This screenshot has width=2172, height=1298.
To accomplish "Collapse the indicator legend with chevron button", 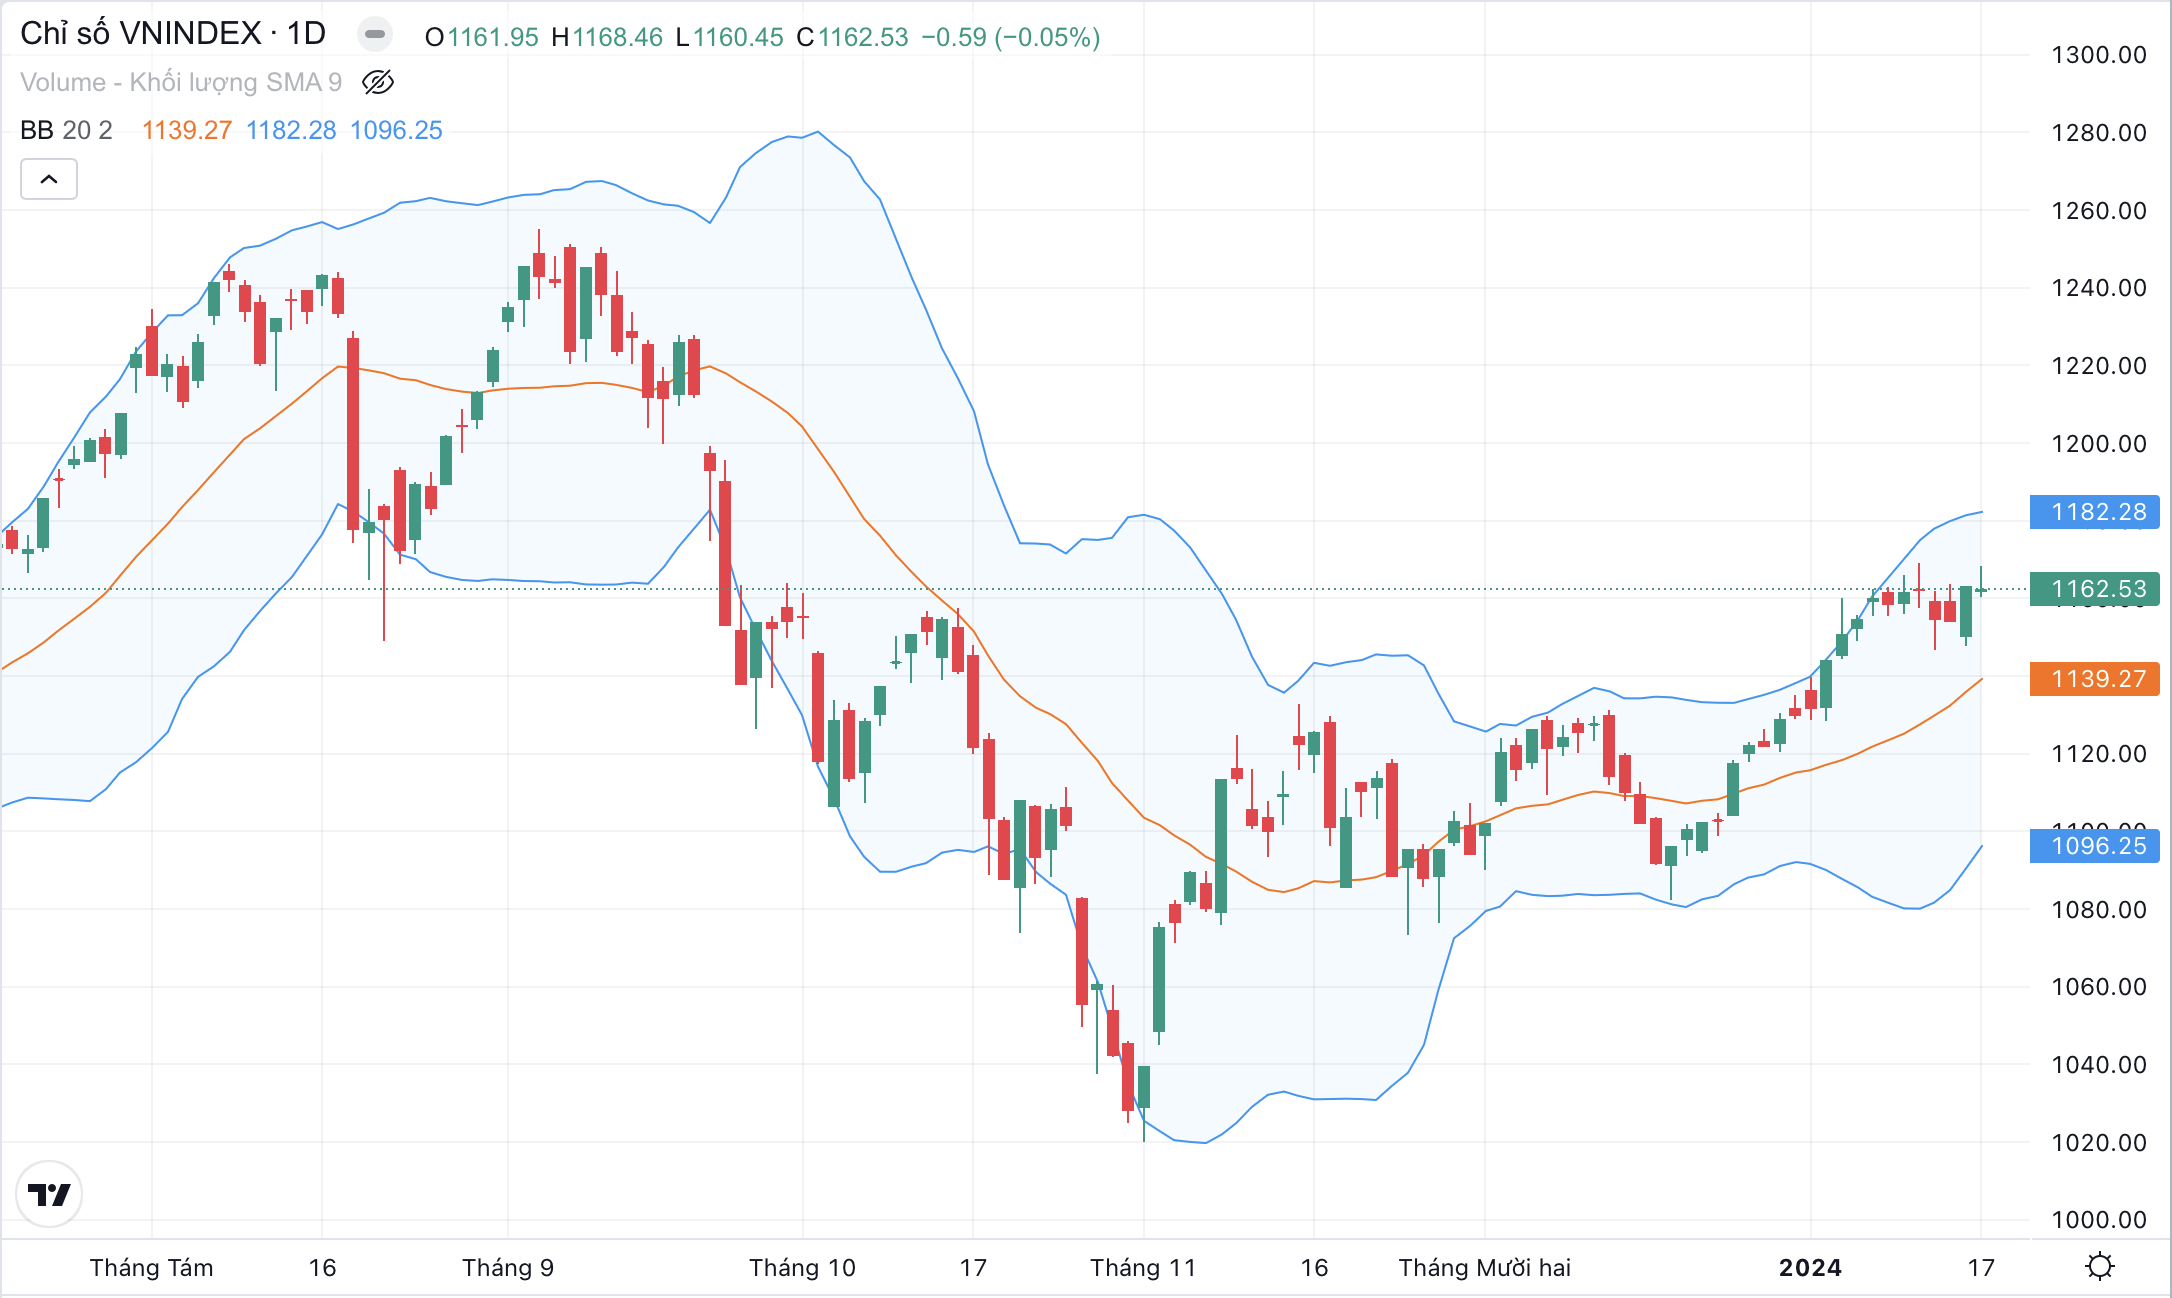I will click(x=49, y=180).
